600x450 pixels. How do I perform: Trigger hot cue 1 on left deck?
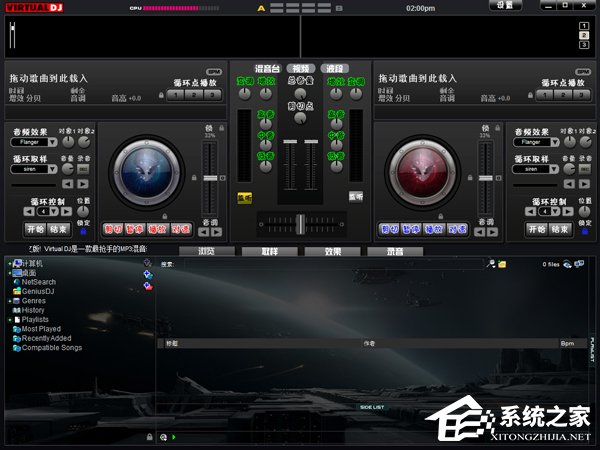coord(176,95)
